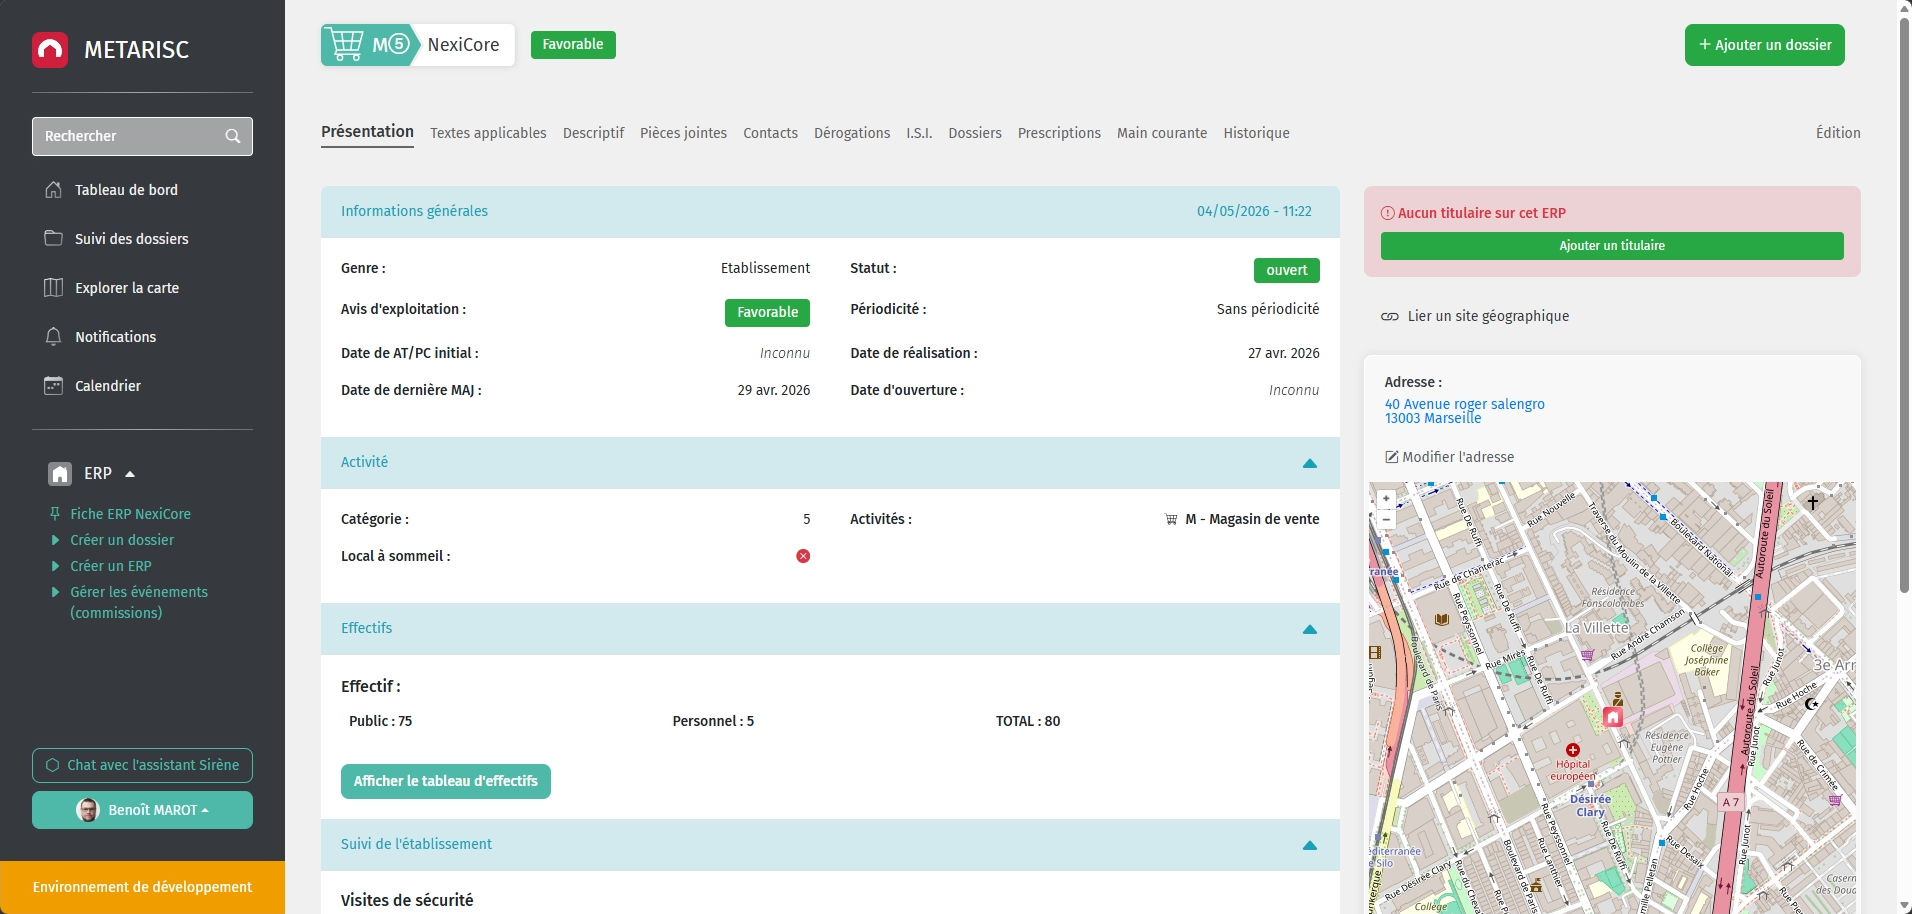
Task: Open the 40 Avenue roger salengro address link
Action: [1464, 411]
